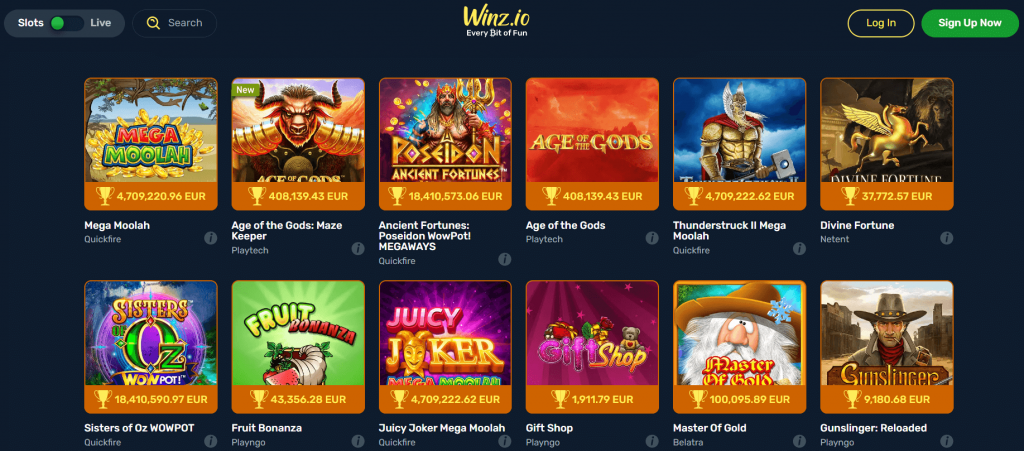This screenshot has height=451, width=1024.
Task: Open info icon for Mega Moolah
Action: 210,238
